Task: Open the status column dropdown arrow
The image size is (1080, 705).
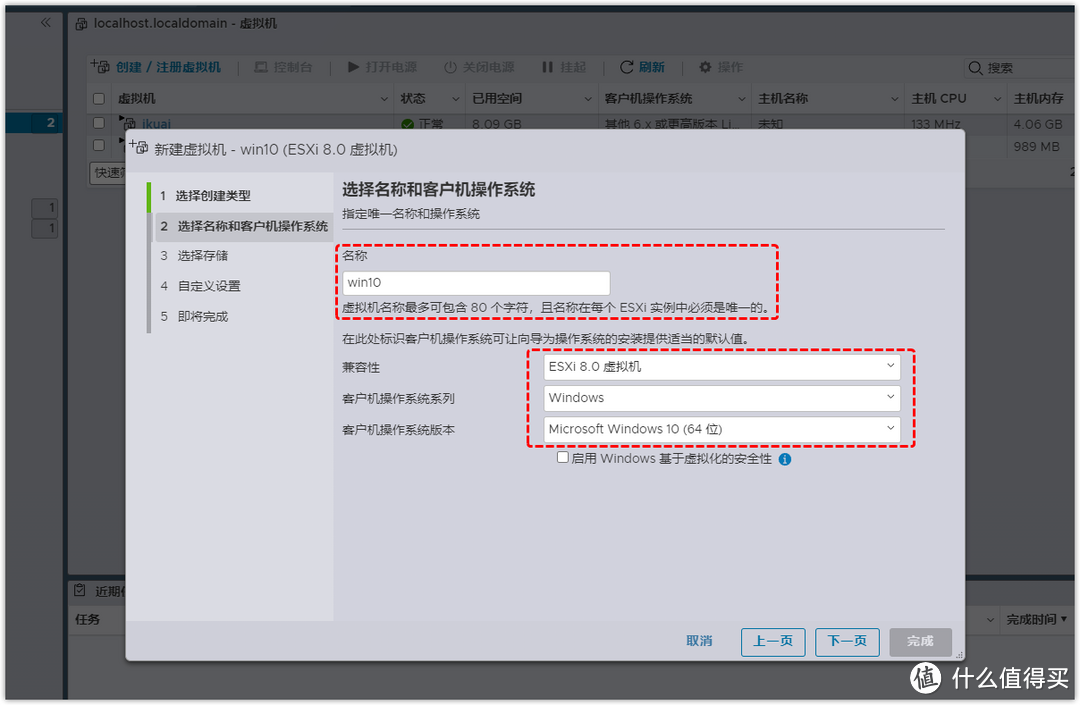Action: (x=455, y=99)
